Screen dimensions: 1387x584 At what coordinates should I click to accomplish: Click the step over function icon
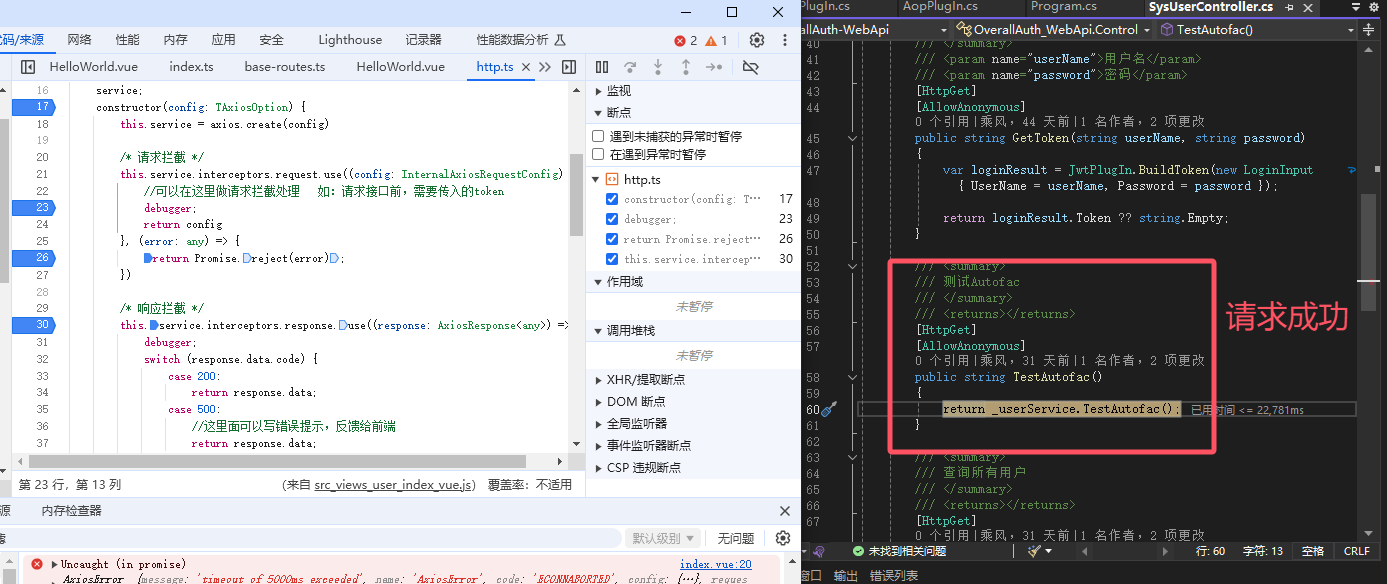[630, 67]
